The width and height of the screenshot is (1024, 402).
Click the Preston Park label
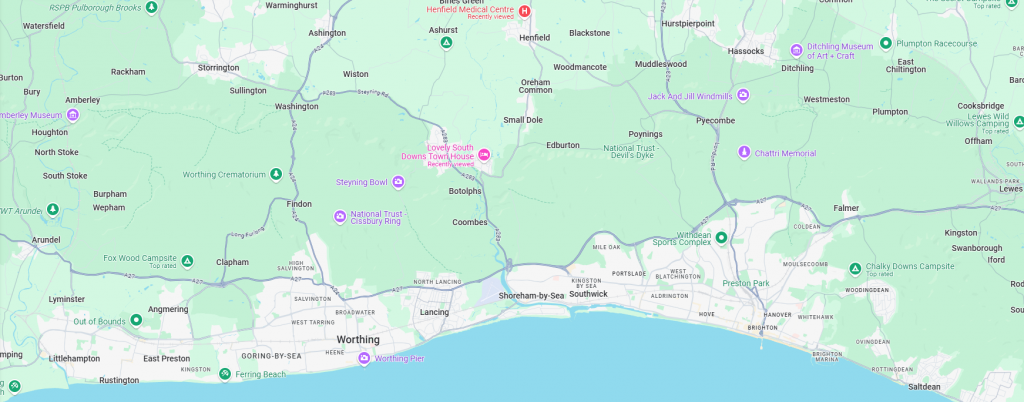(746, 283)
